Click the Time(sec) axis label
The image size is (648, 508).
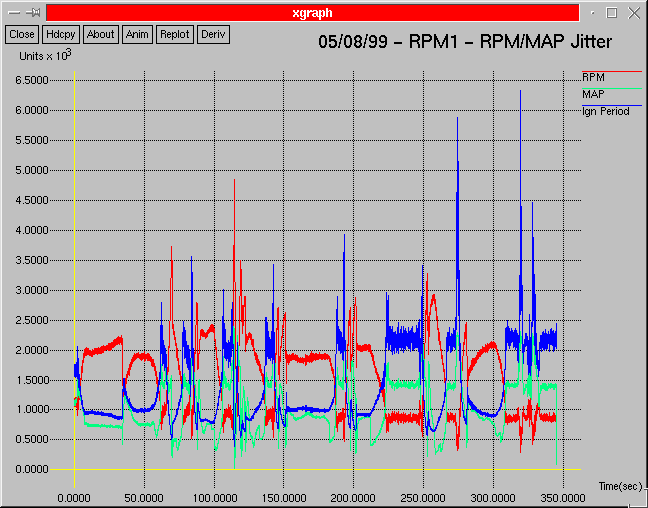(x=620, y=487)
